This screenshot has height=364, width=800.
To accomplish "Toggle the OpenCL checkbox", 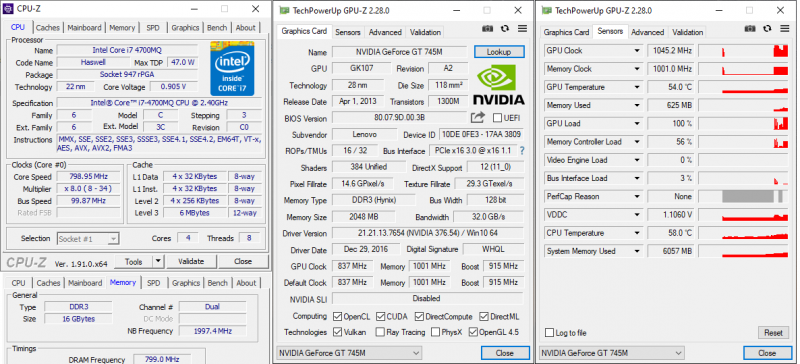I will 337,317.
